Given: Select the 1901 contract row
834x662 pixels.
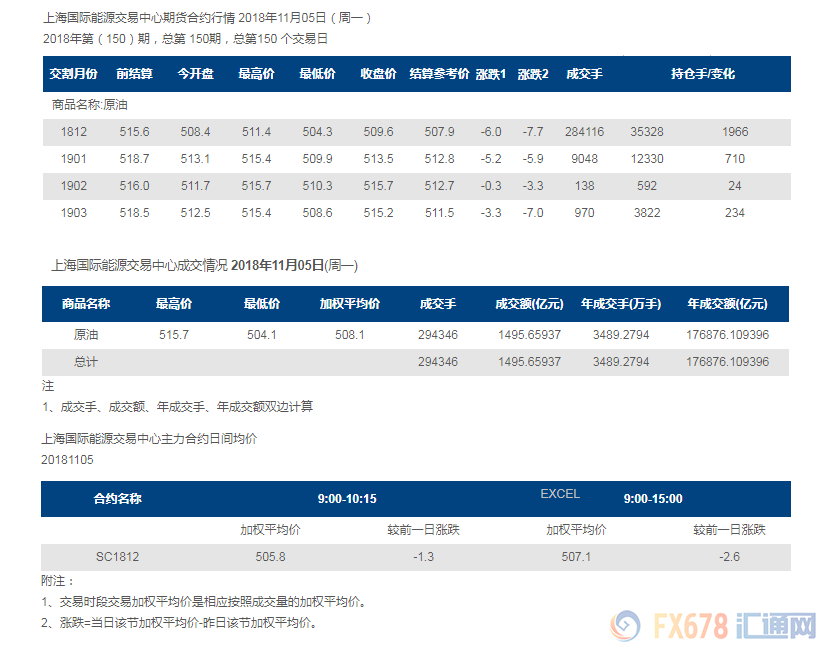Looking at the screenshot, I should click(x=74, y=159).
